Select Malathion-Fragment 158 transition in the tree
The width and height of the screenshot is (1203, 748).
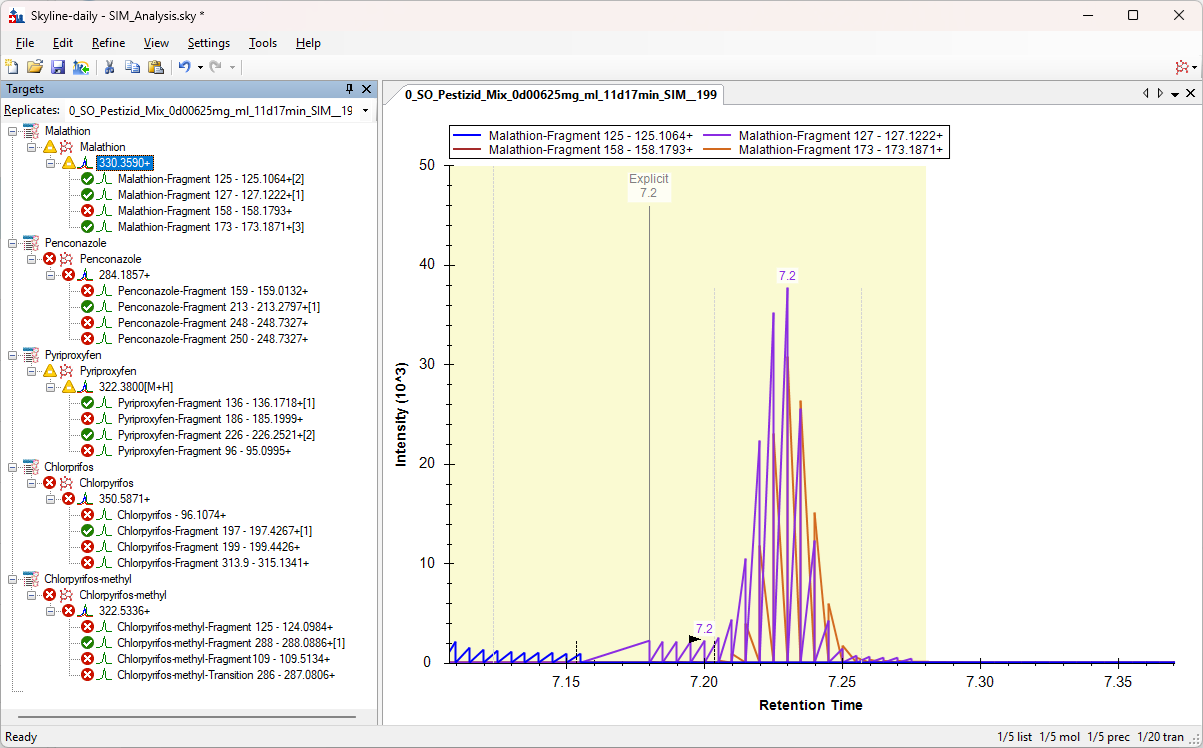tap(204, 211)
